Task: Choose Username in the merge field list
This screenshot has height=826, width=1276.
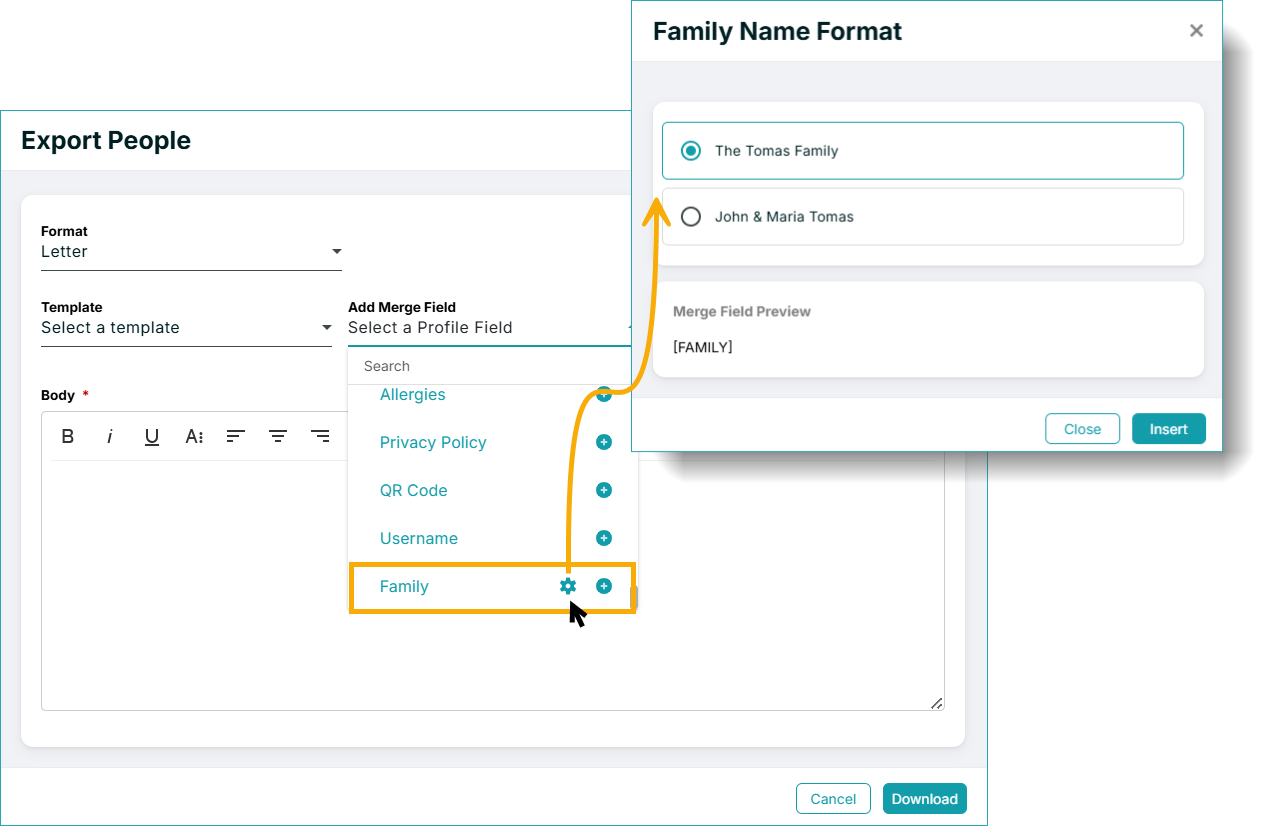Action: (x=419, y=539)
